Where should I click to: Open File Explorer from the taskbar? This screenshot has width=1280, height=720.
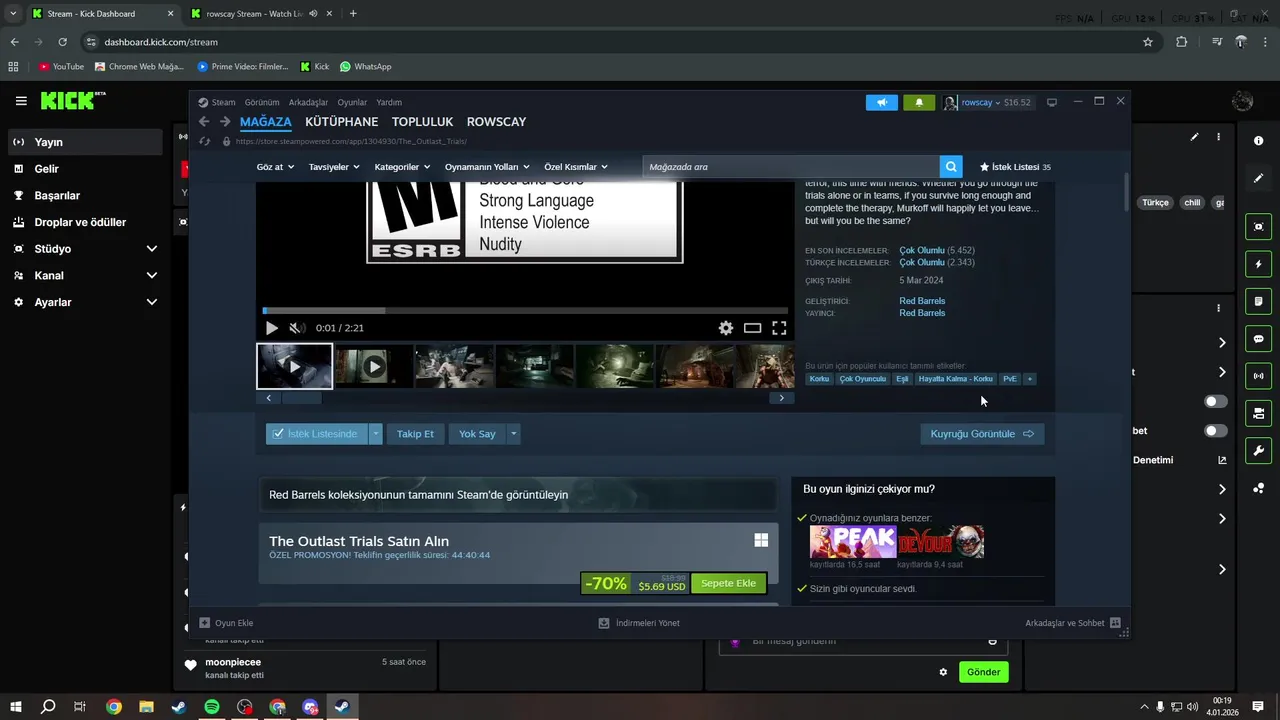146,707
